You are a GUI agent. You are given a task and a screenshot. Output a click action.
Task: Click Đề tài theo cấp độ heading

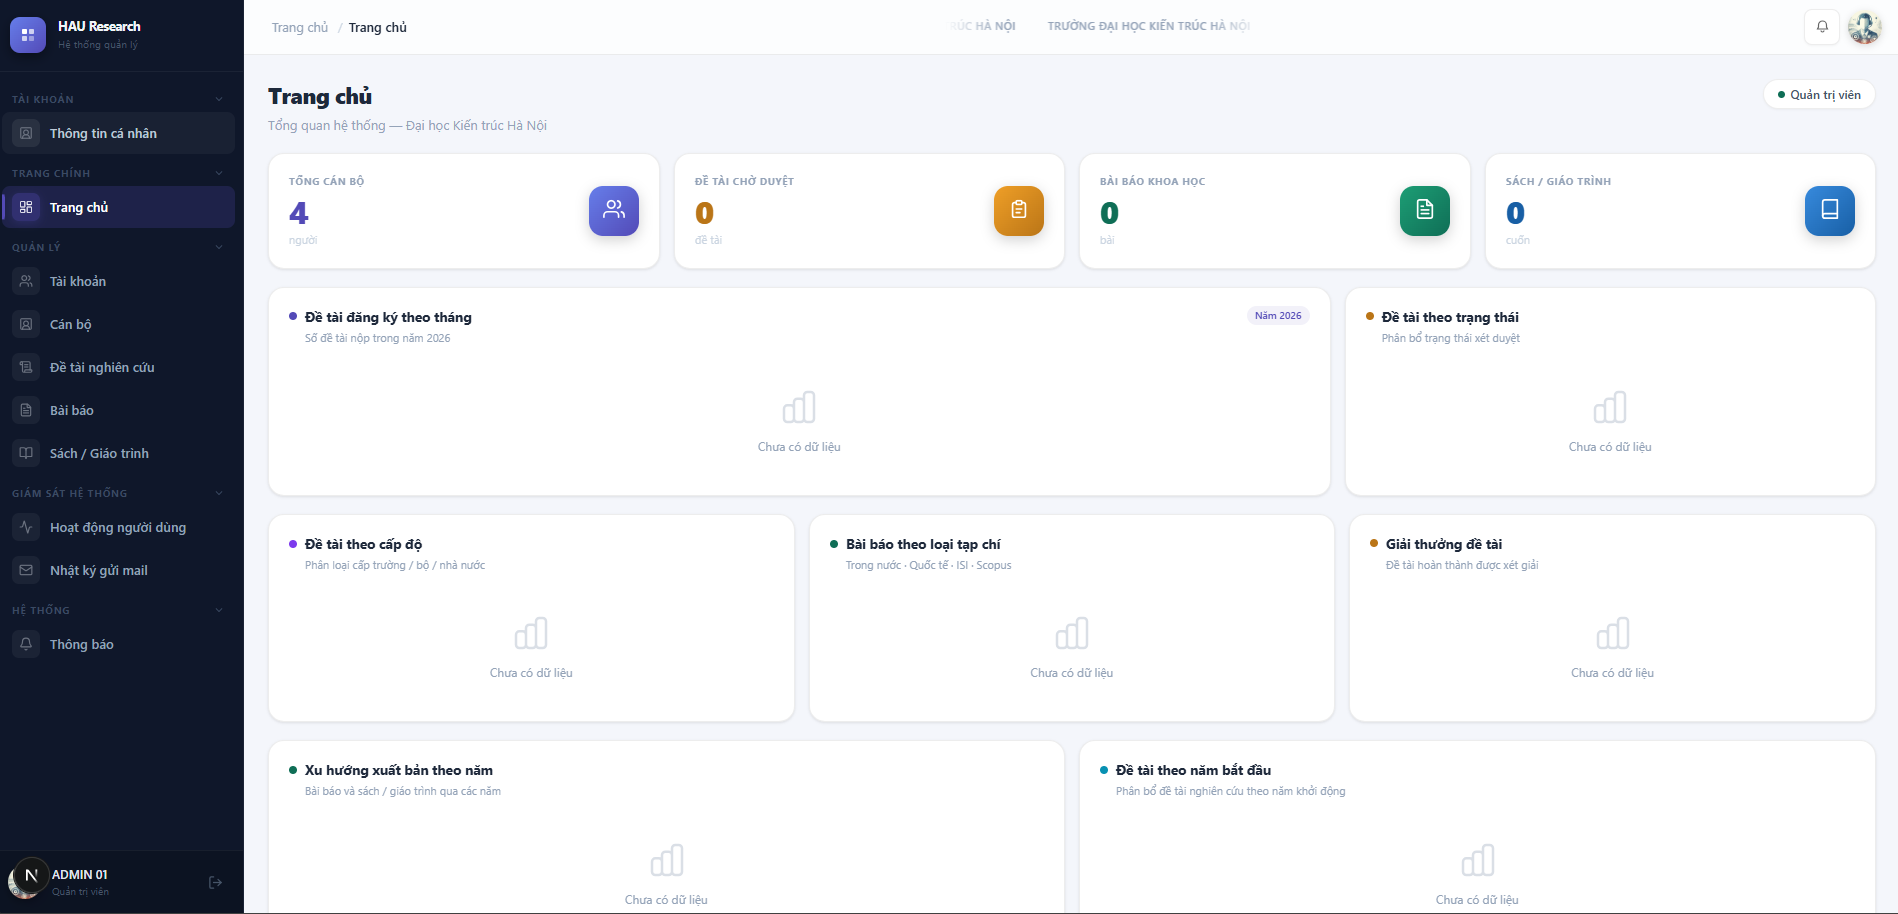click(x=363, y=544)
